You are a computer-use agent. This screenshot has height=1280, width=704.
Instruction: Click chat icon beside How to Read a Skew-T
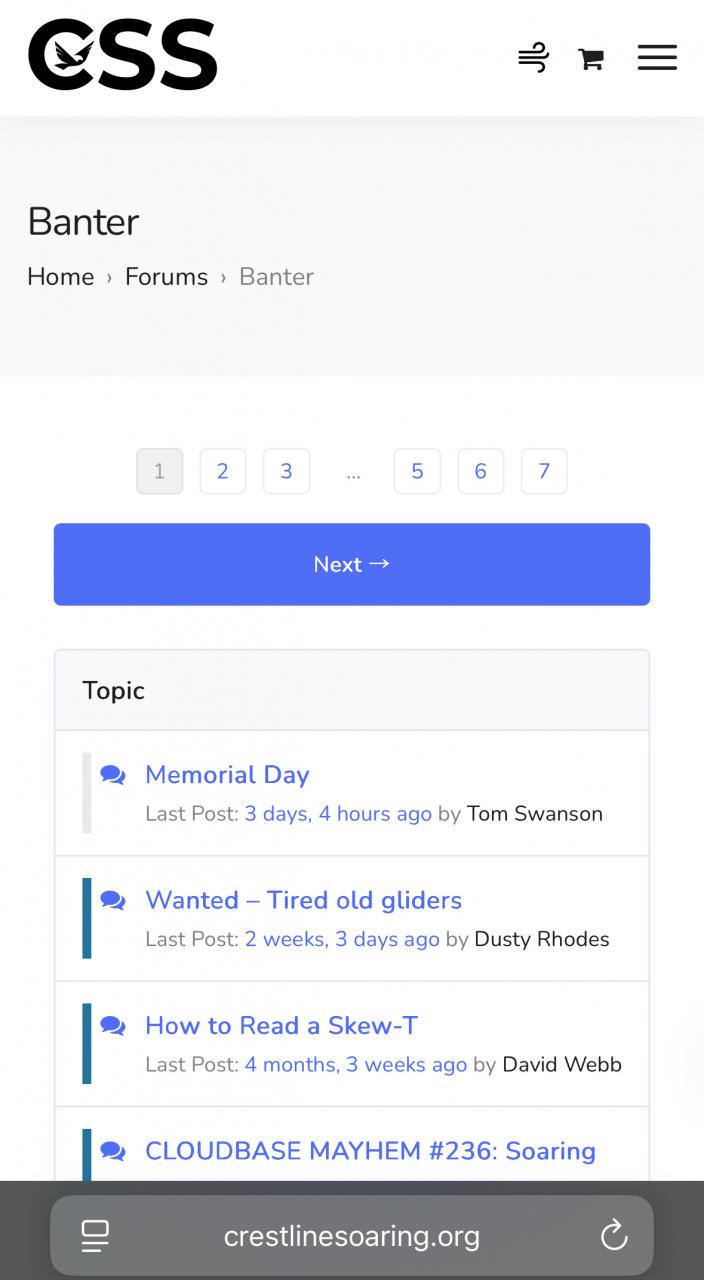pos(113,1026)
